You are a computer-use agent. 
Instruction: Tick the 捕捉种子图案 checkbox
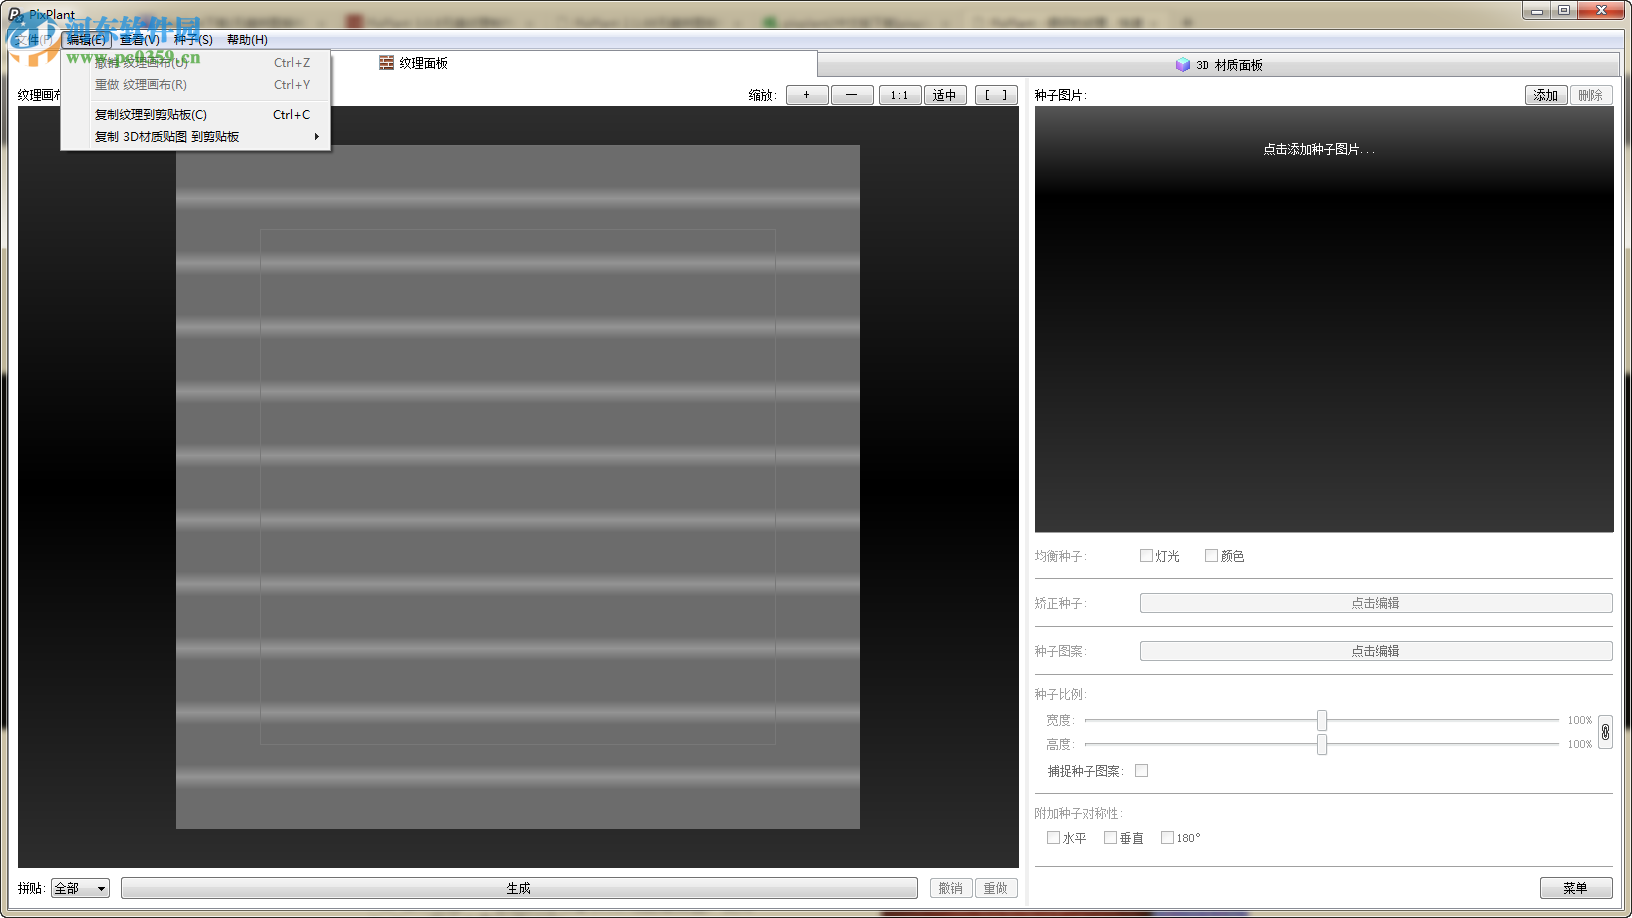click(1141, 771)
